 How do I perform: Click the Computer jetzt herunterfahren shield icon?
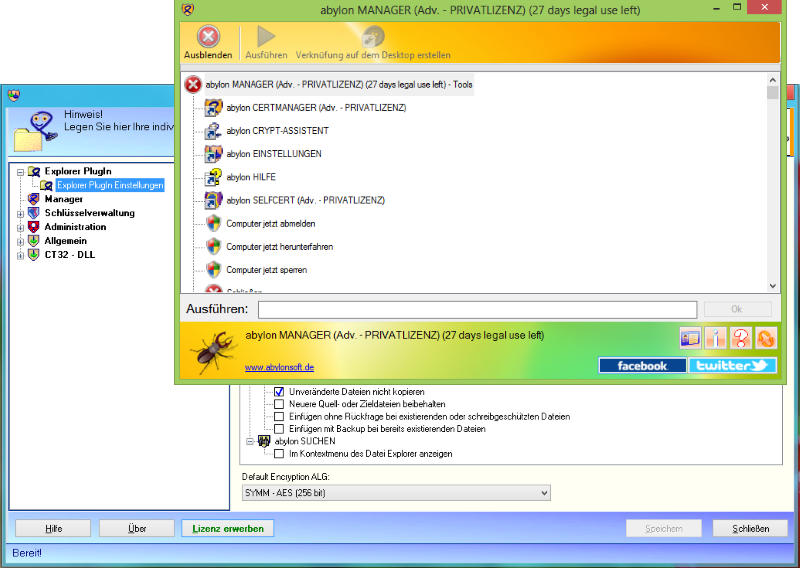click(213, 246)
